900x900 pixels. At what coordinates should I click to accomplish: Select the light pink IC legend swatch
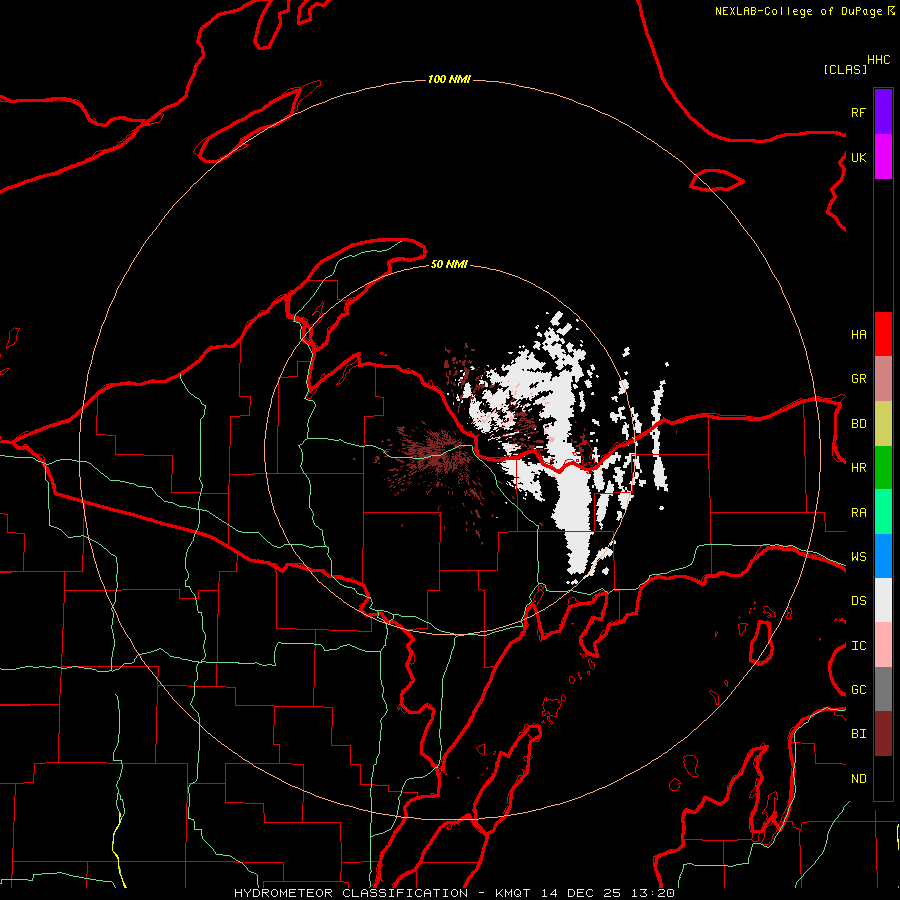pyautogui.click(x=883, y=645)
